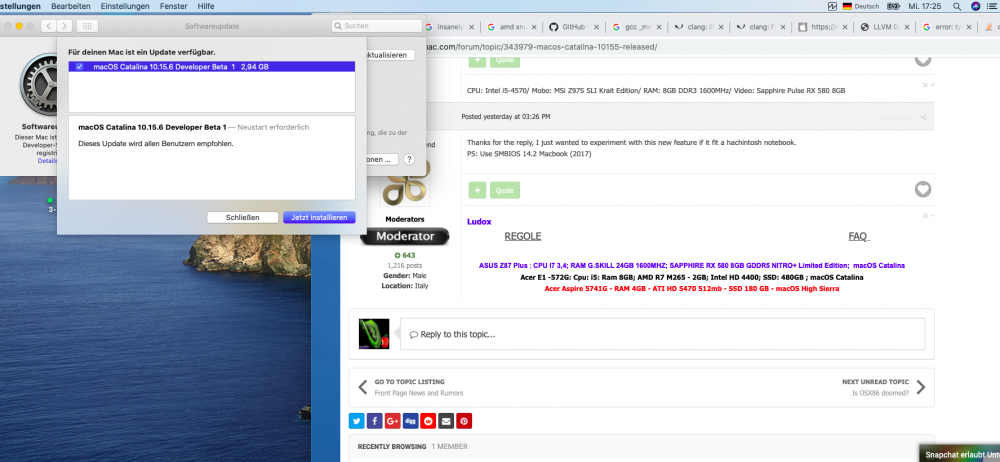Go to Topic Listing: Front Page News
1000x462 pixels.
419,387
